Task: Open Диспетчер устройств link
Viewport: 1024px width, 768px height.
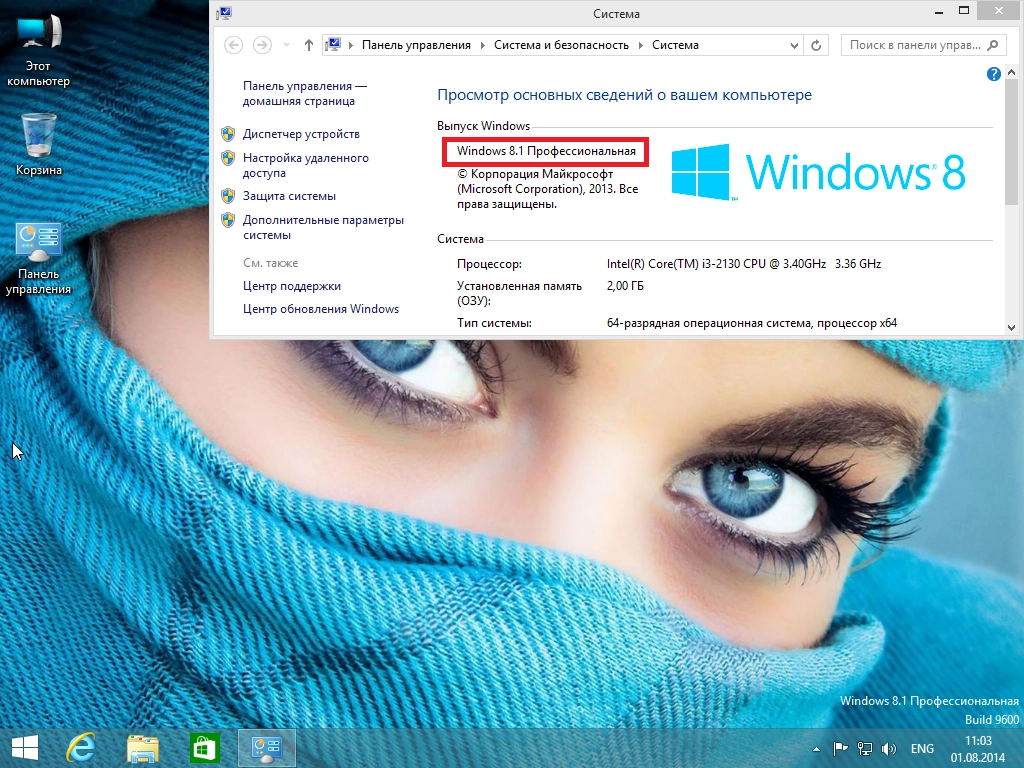Action: tap(301, 134)
